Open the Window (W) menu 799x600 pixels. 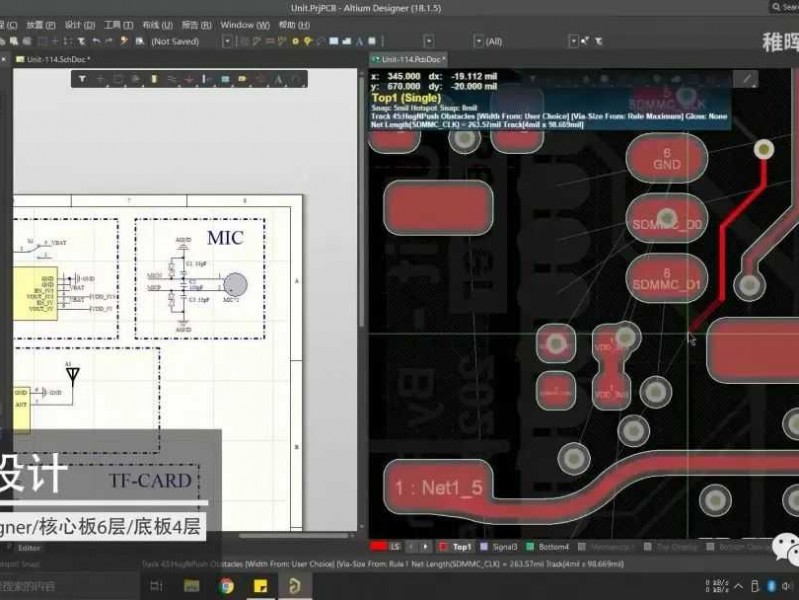(x=245, y=25)
